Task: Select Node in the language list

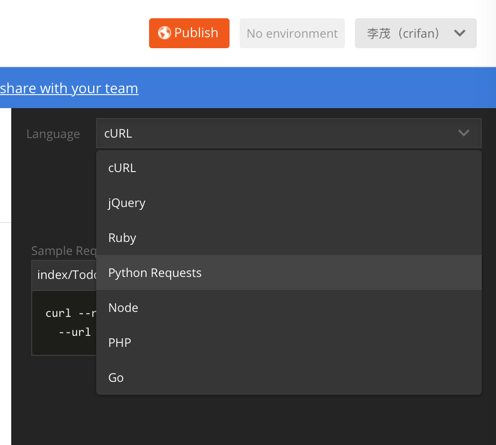Action: (x=289, y=308)
